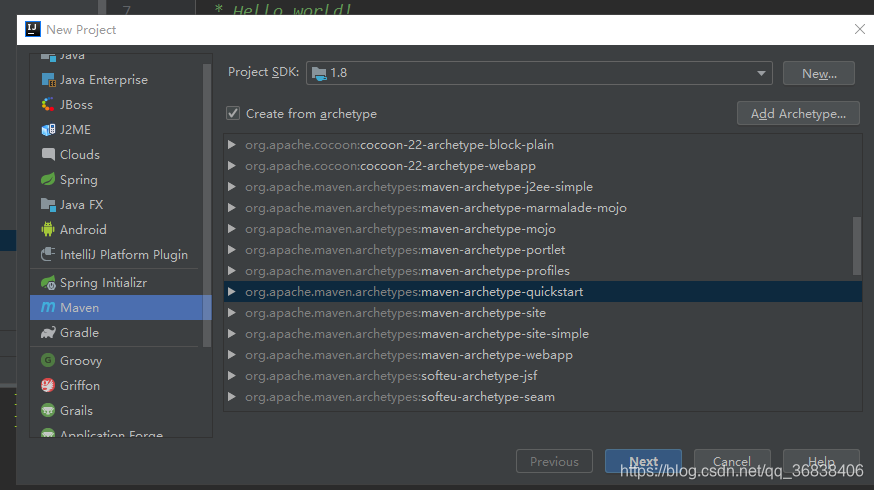Expand maven-archetype-mojo node arrow
This screenshot has width=874, height=490.
click(x=231, y=229)
